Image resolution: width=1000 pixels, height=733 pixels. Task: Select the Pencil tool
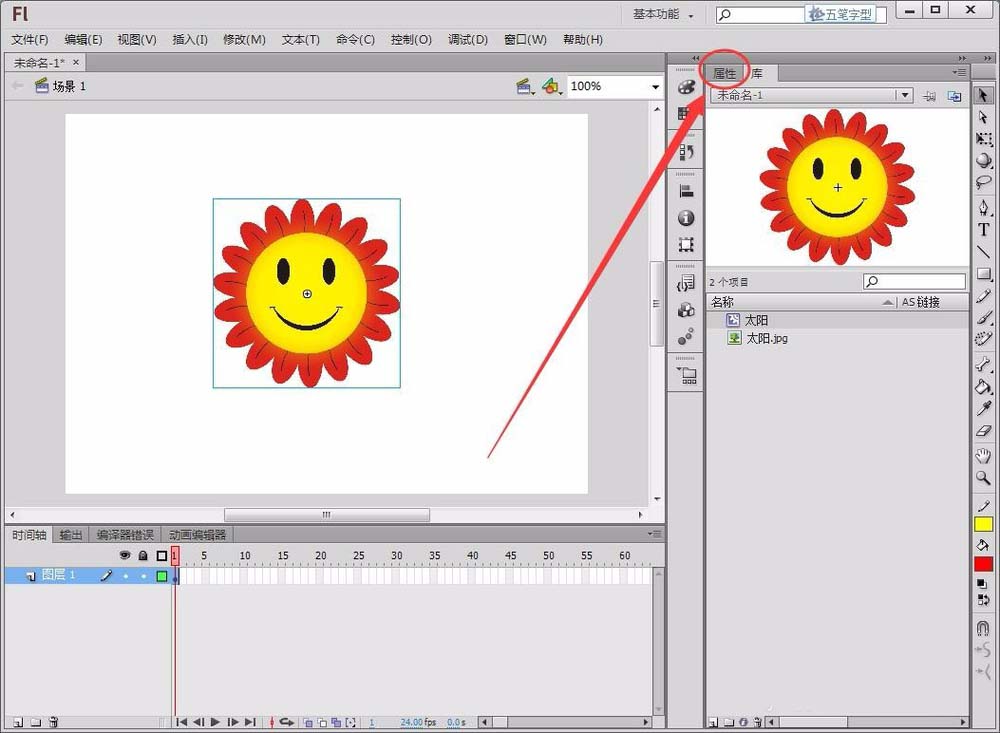coord(983,296)
